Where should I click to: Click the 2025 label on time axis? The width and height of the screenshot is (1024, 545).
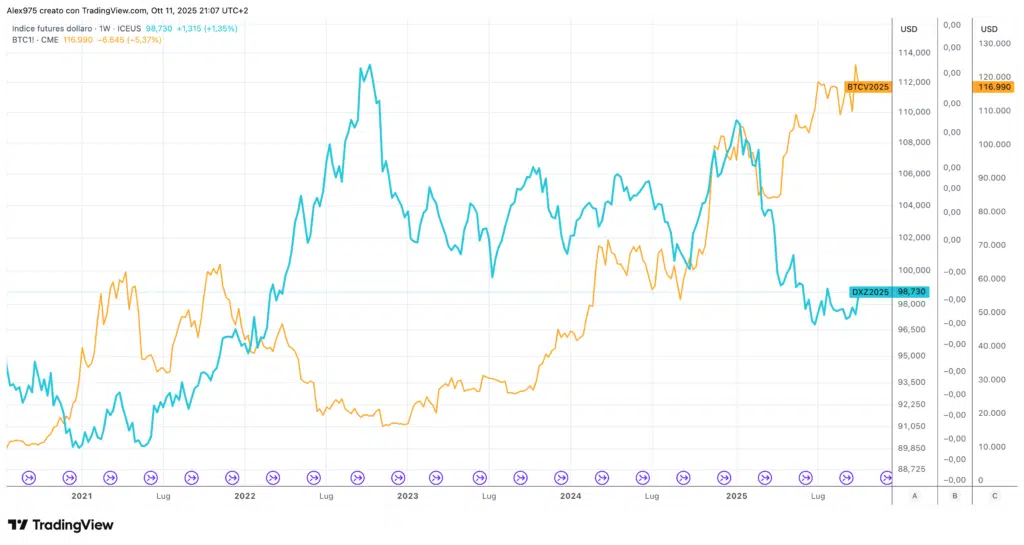coord(735,495)
